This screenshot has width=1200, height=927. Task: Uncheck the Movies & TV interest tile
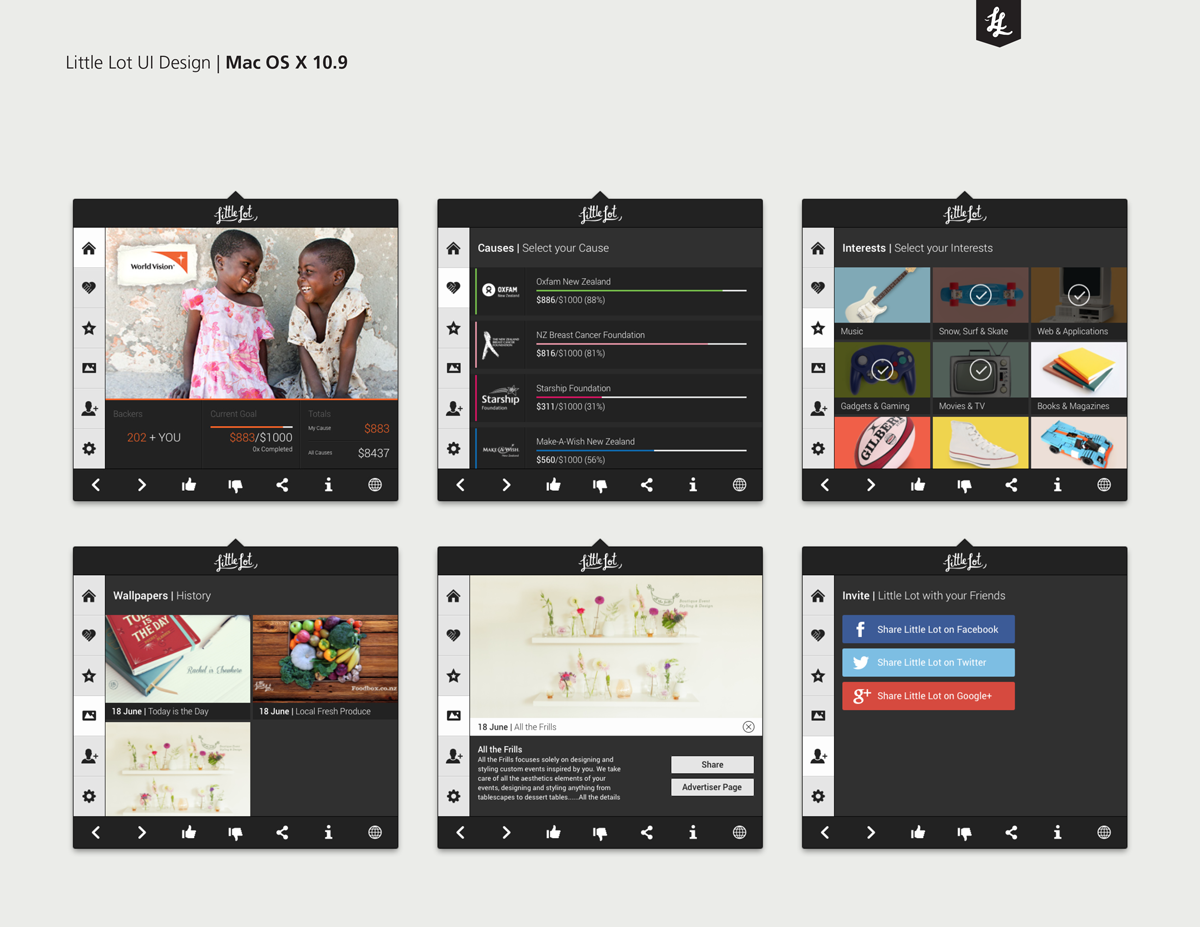pyautogui.click(x=980, y=378)
